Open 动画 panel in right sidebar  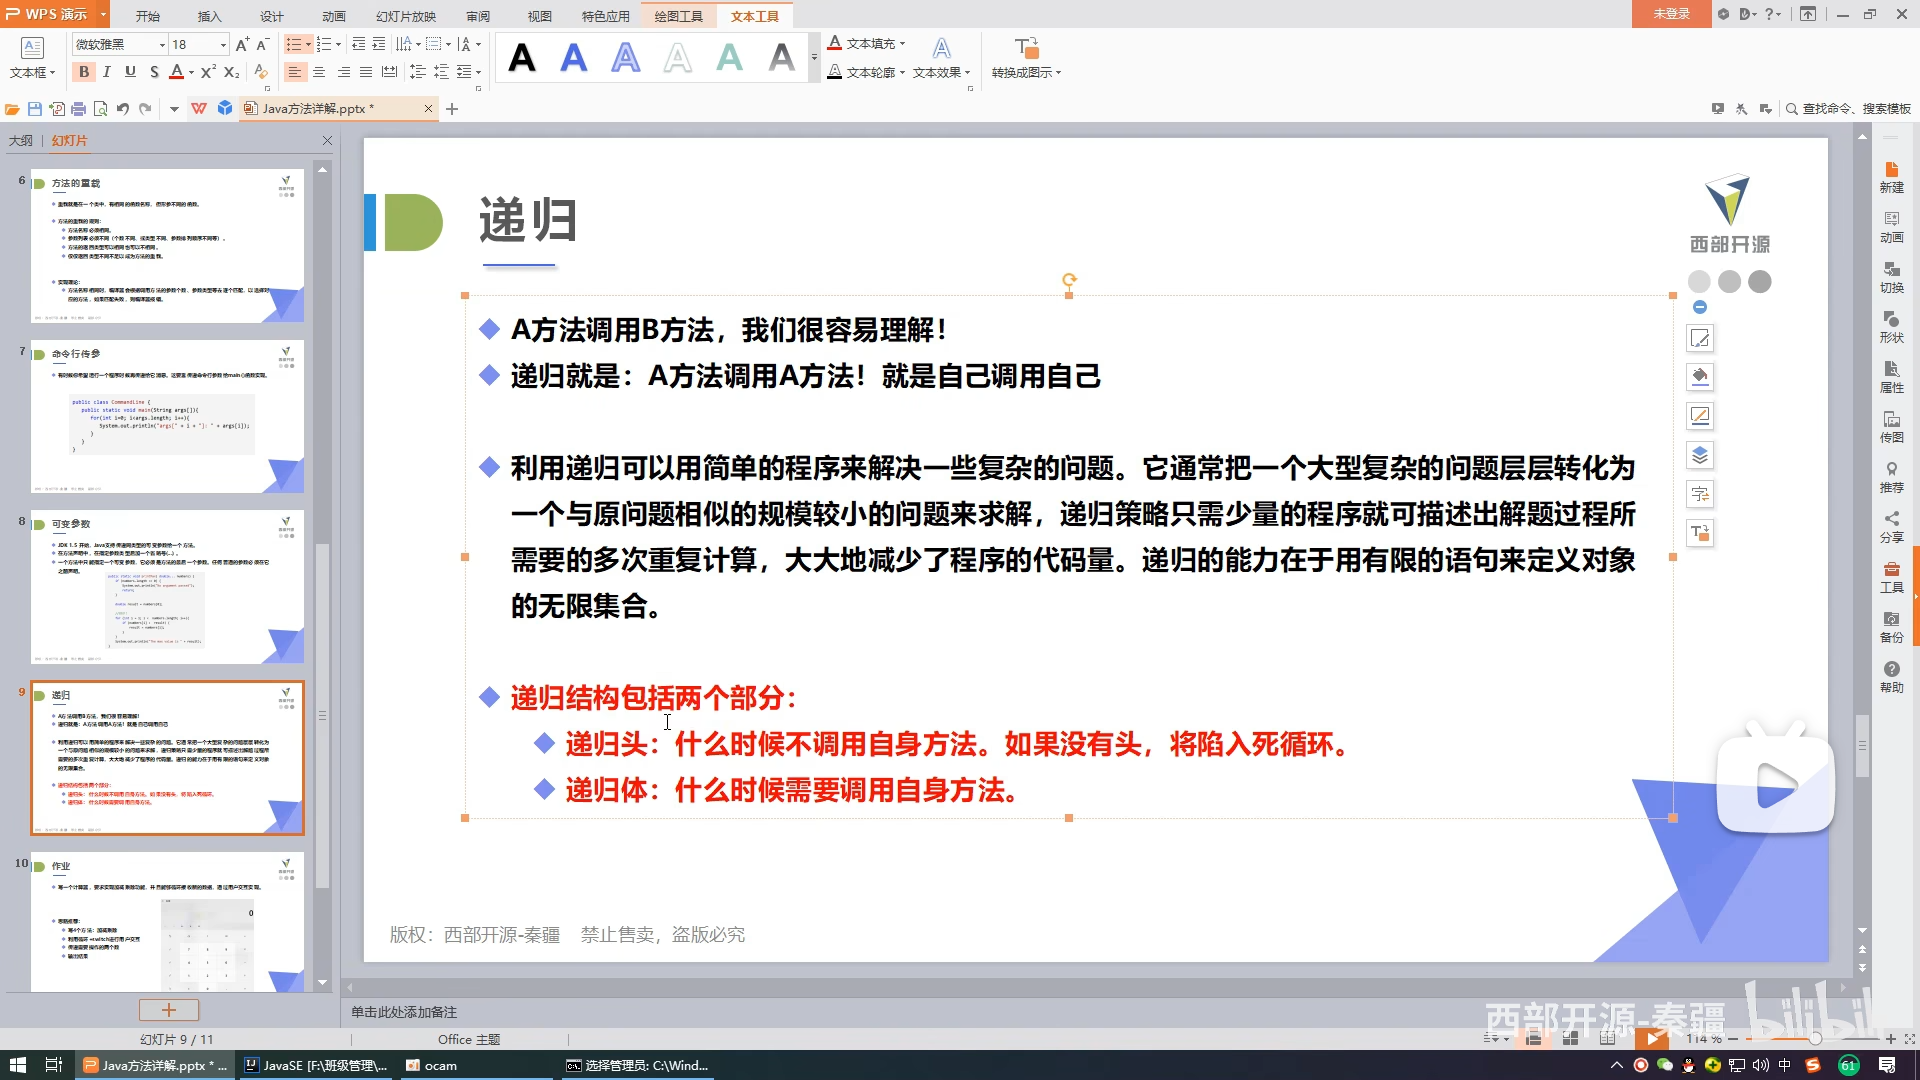1891,227
